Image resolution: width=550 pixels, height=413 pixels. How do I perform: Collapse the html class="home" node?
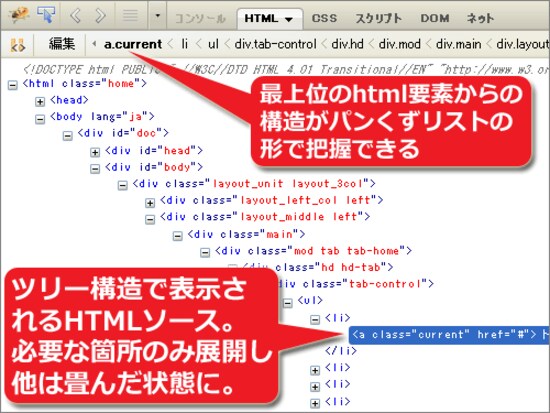tap(13, 85)
